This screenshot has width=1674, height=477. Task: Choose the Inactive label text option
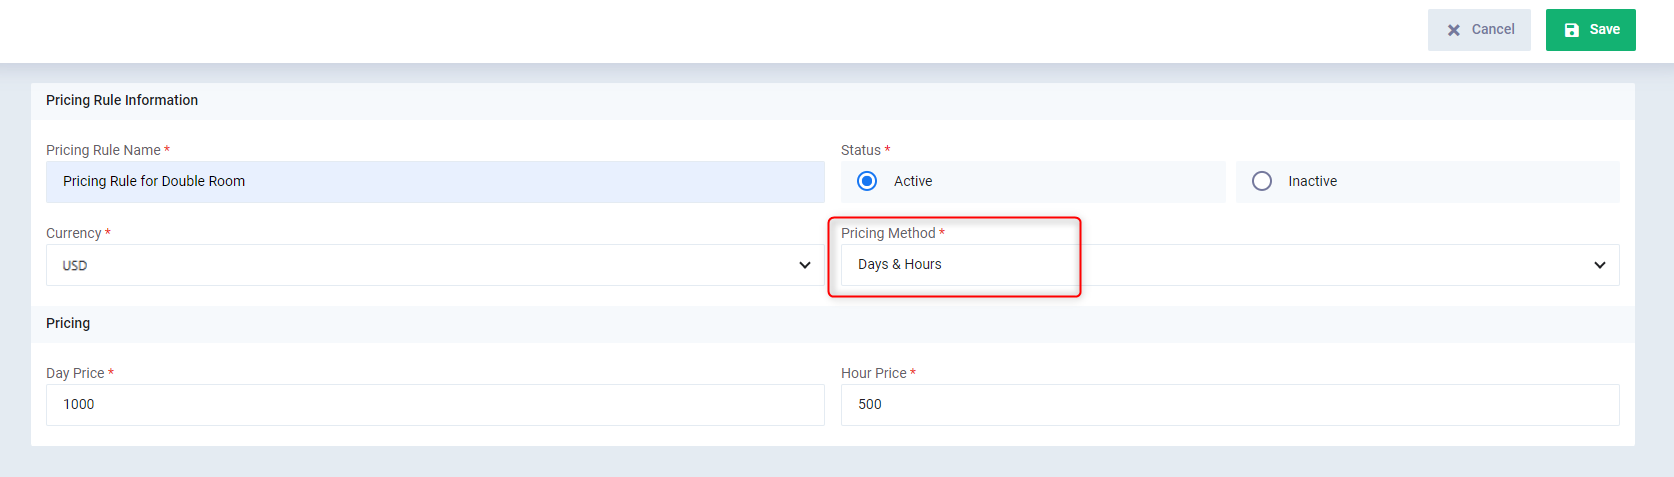pyautogui.click(x=1312, y=181)
